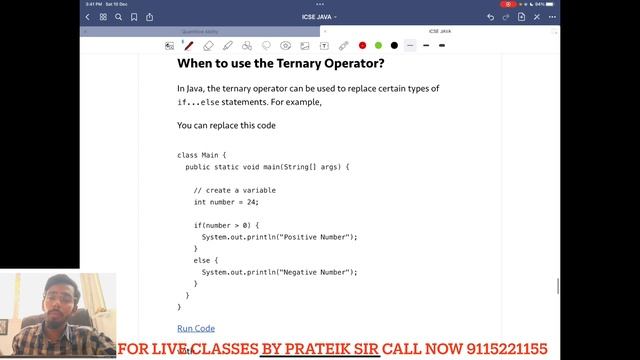Select the medium stroke width

[x=426, y=45]
